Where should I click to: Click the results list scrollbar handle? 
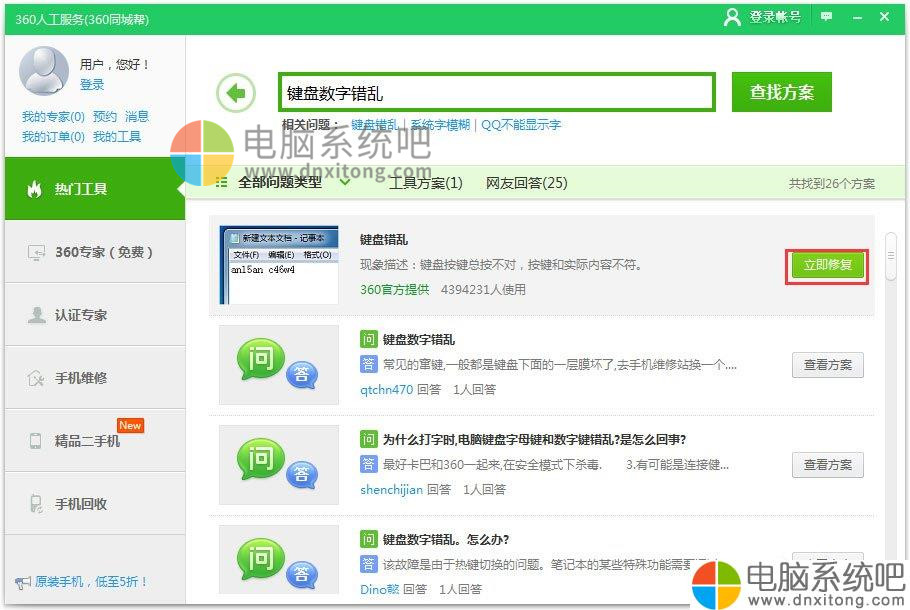tap(890, 256)
